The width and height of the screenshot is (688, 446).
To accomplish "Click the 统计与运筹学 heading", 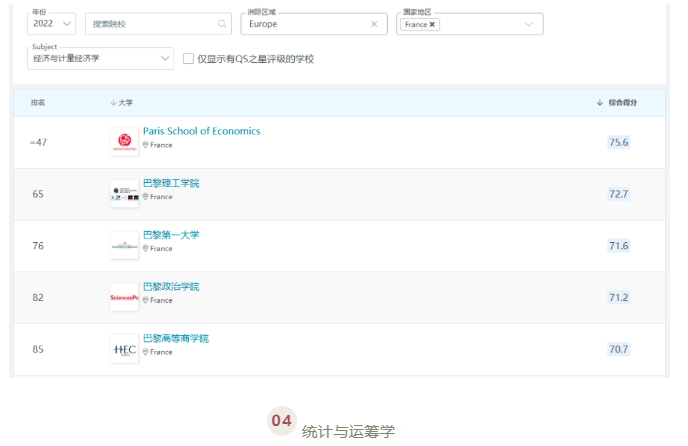I will pos(348,432).
